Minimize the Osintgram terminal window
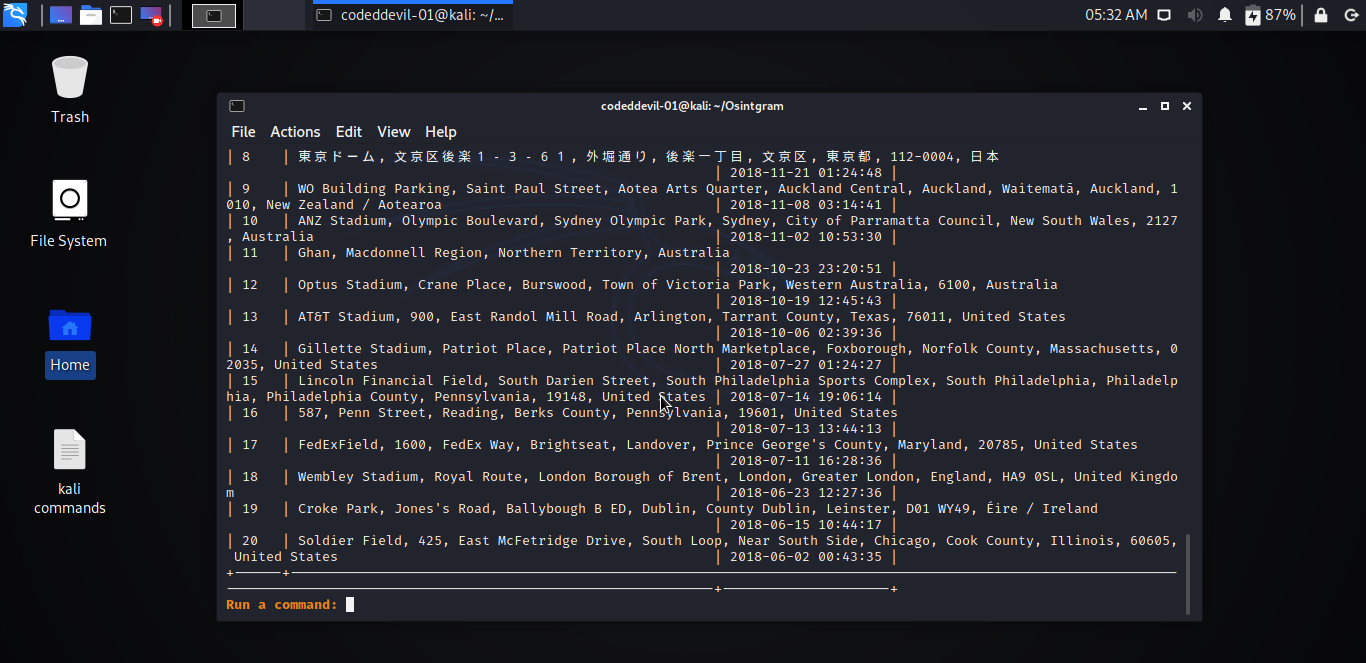The width and height of the screenshot is (1366, 663). coord(1142,106)
